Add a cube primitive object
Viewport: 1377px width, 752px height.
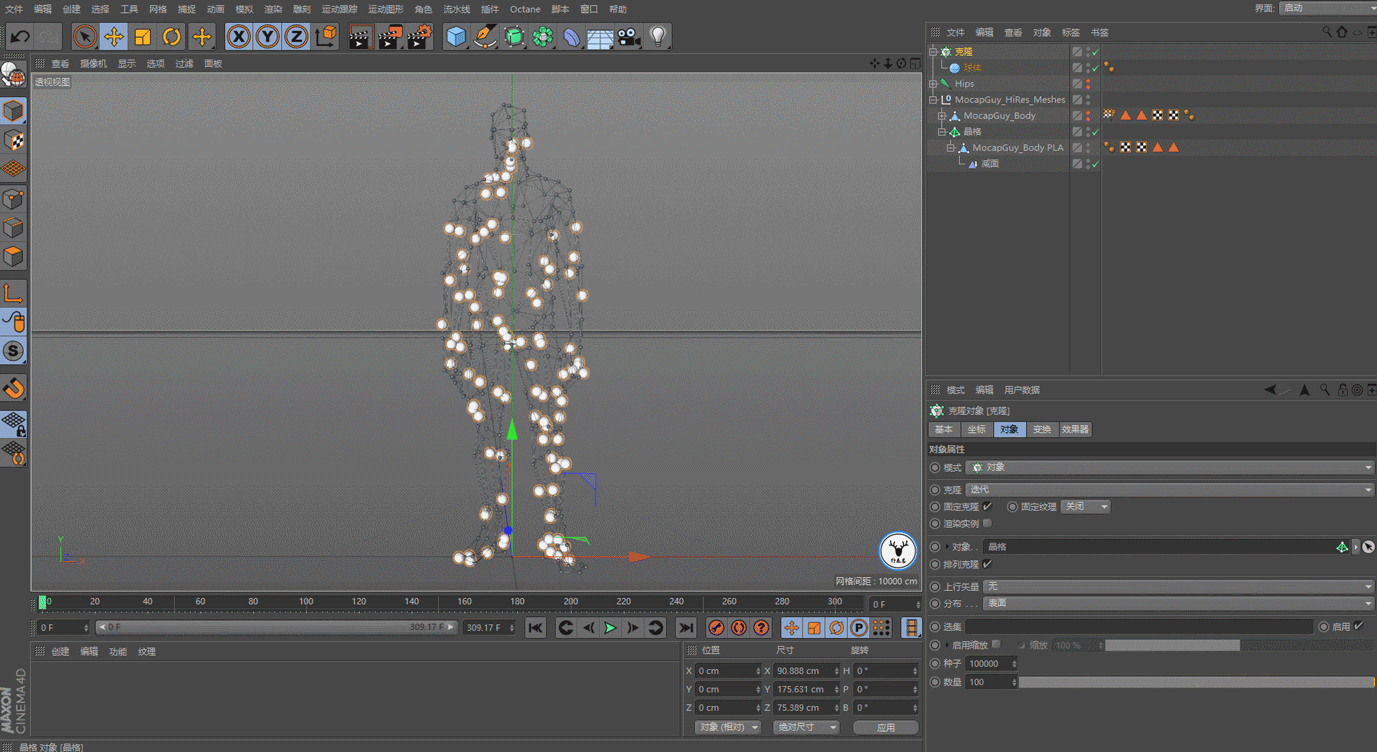coord(456,37)
